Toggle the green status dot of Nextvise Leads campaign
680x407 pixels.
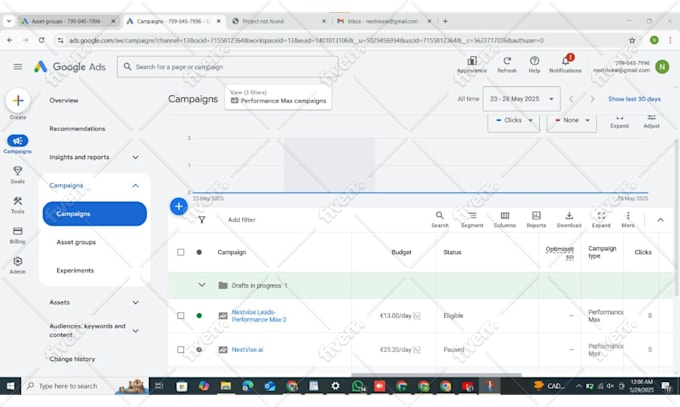point(199,315)
